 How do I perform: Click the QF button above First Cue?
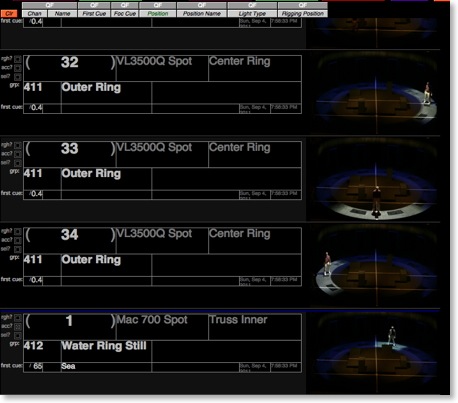94,5
